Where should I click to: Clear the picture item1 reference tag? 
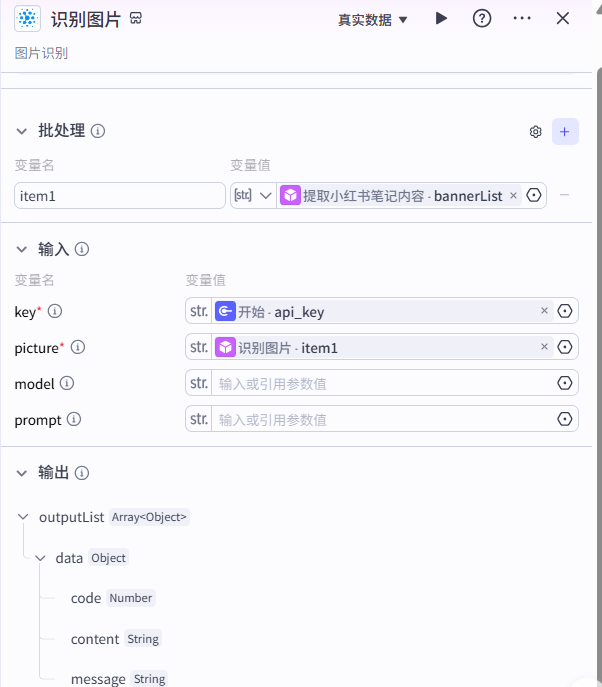tap(545, 347)
